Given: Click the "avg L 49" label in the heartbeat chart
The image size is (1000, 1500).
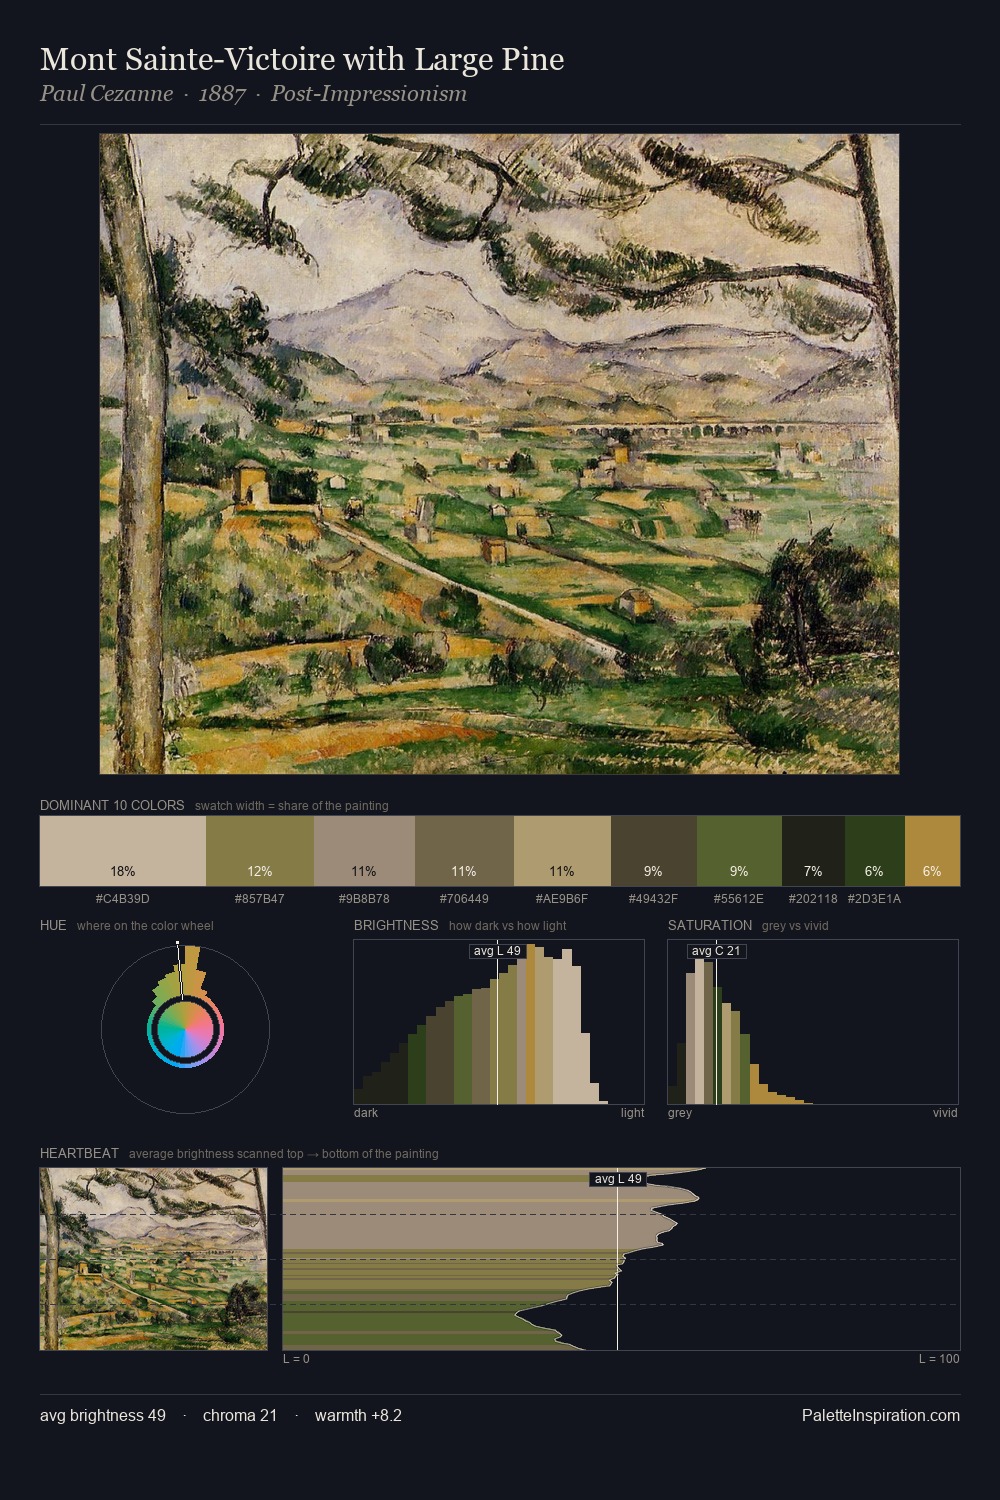Looking at the screenshot, I should coord(618,1179).
